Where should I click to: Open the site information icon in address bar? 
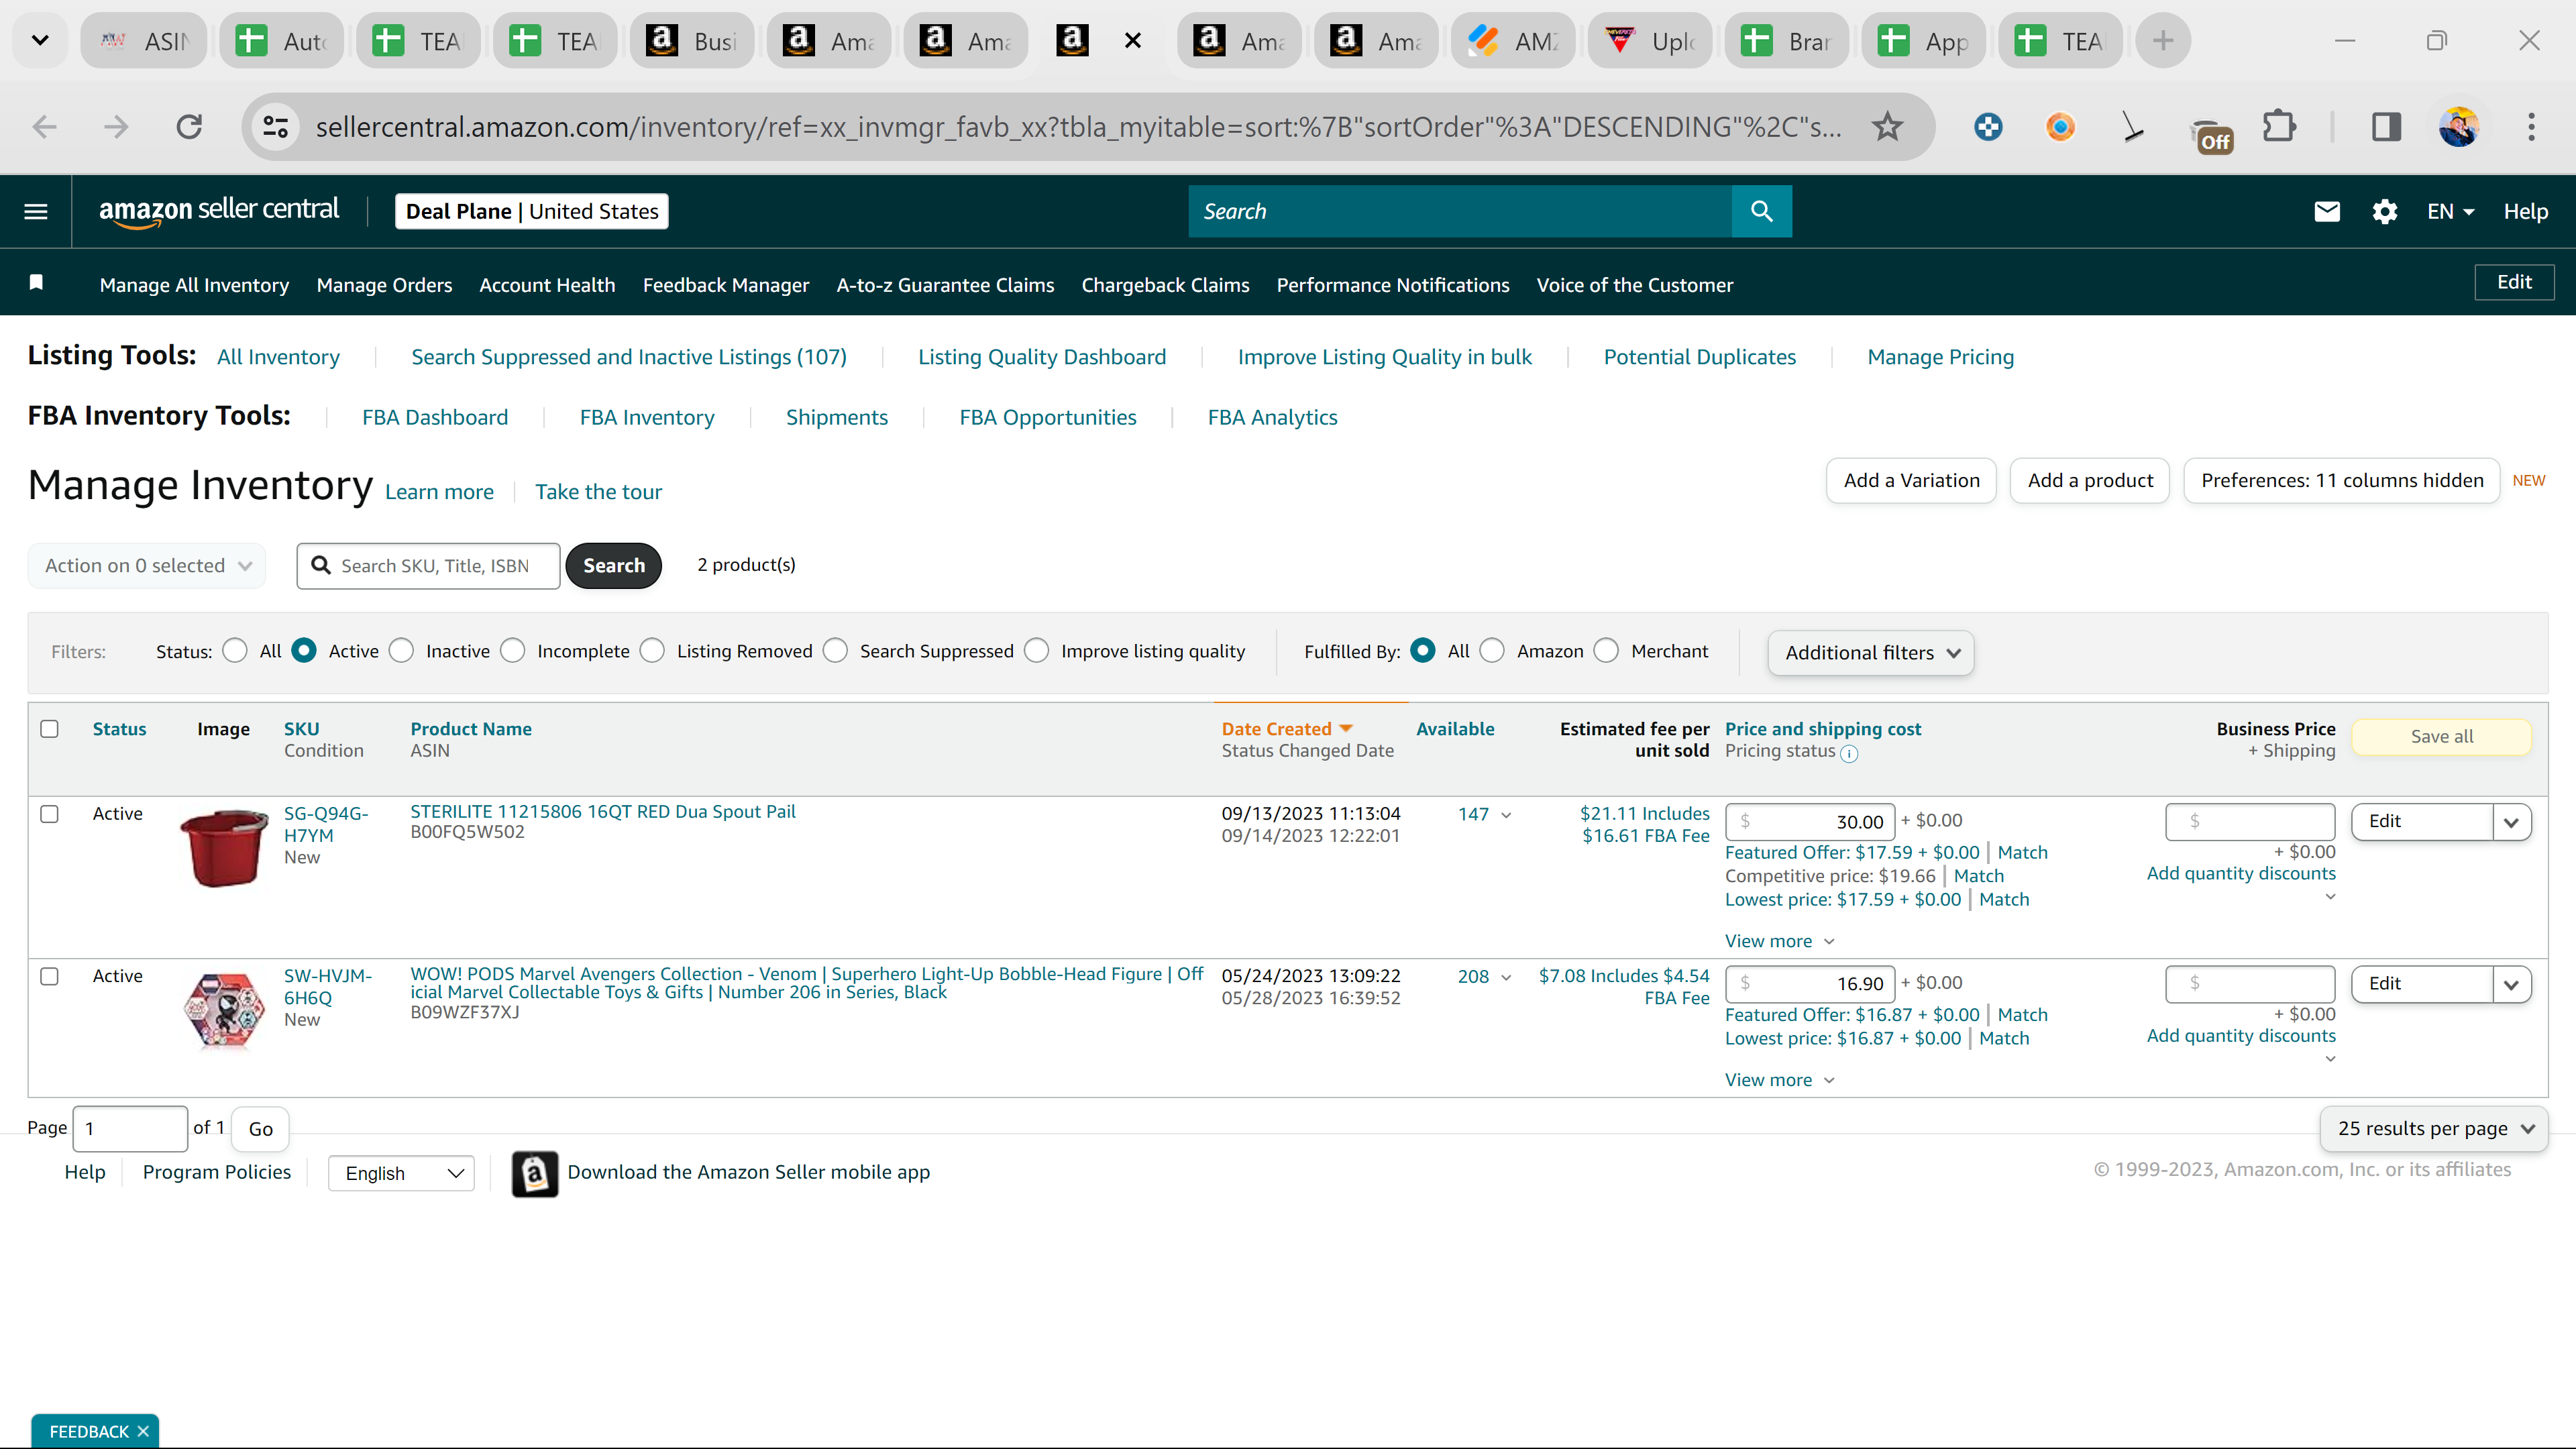tap(276, 127)
